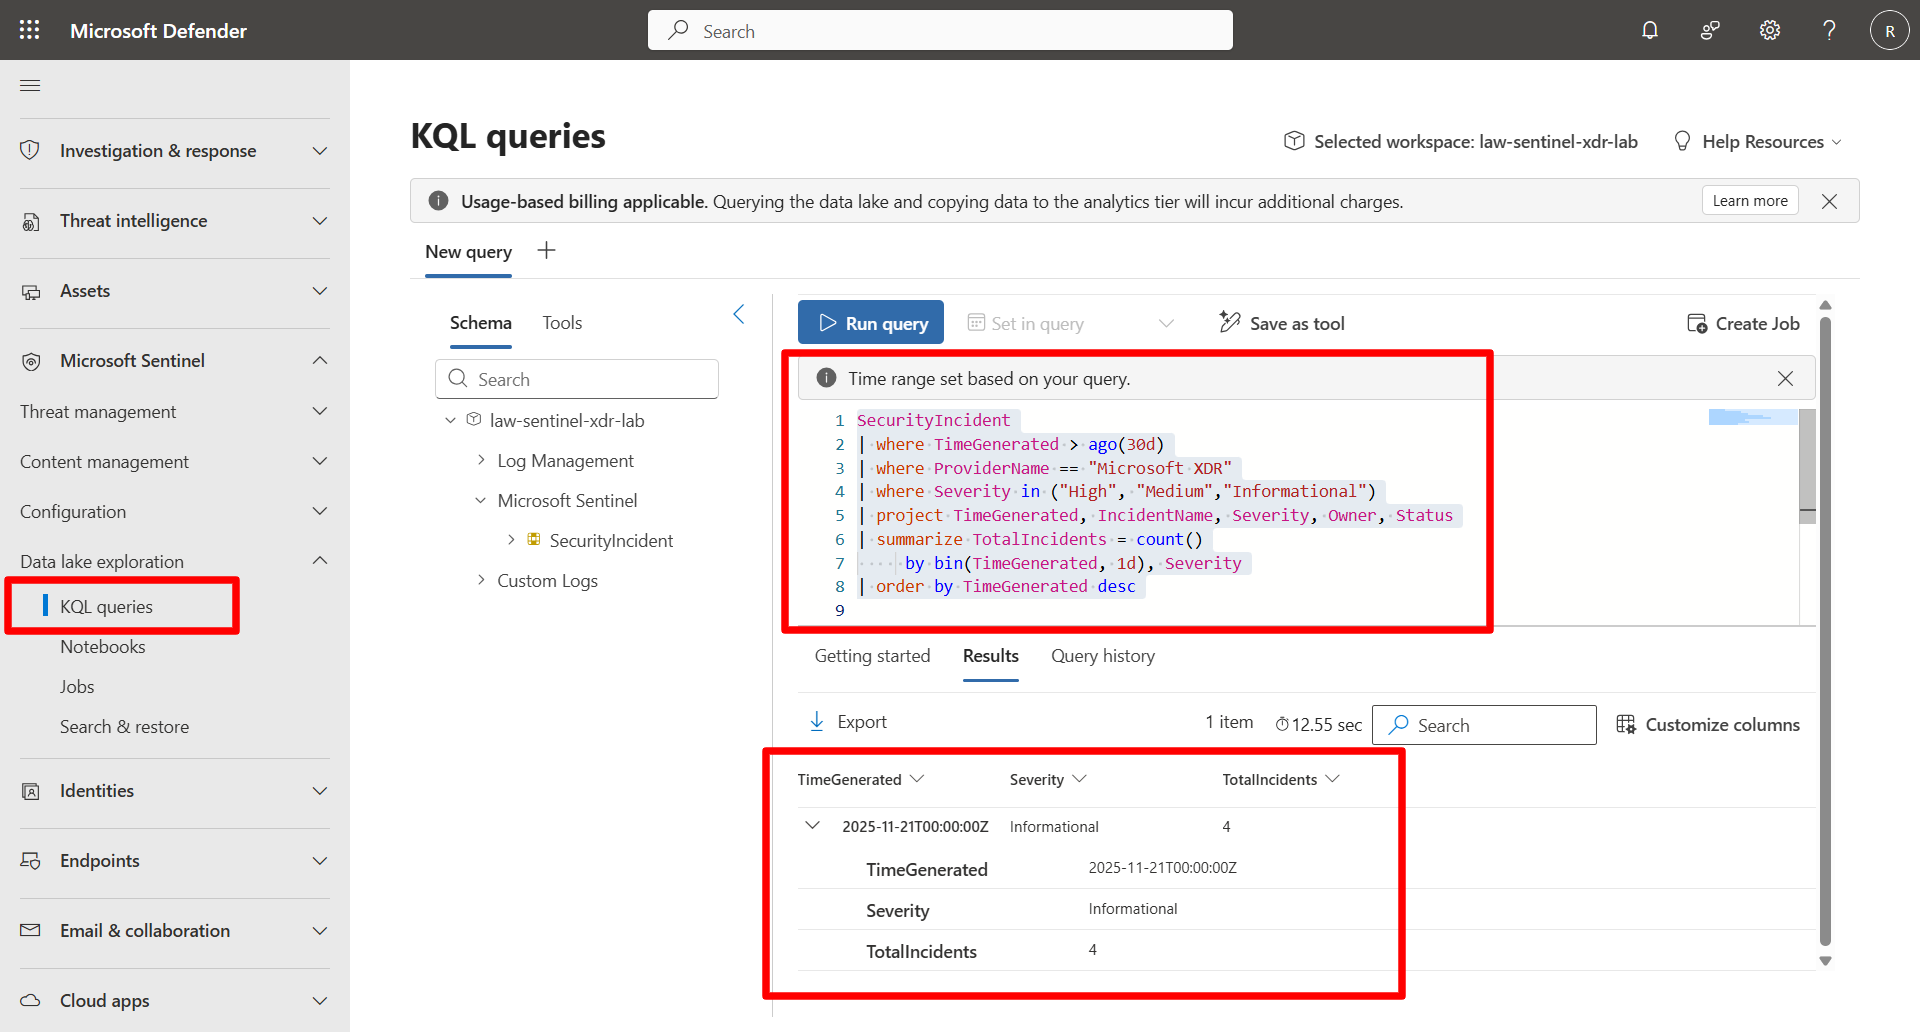The image size is (1920, 1032).
Task: Click the Export download arrow icon
Action: pyautogui.click(x=817, y=721)
